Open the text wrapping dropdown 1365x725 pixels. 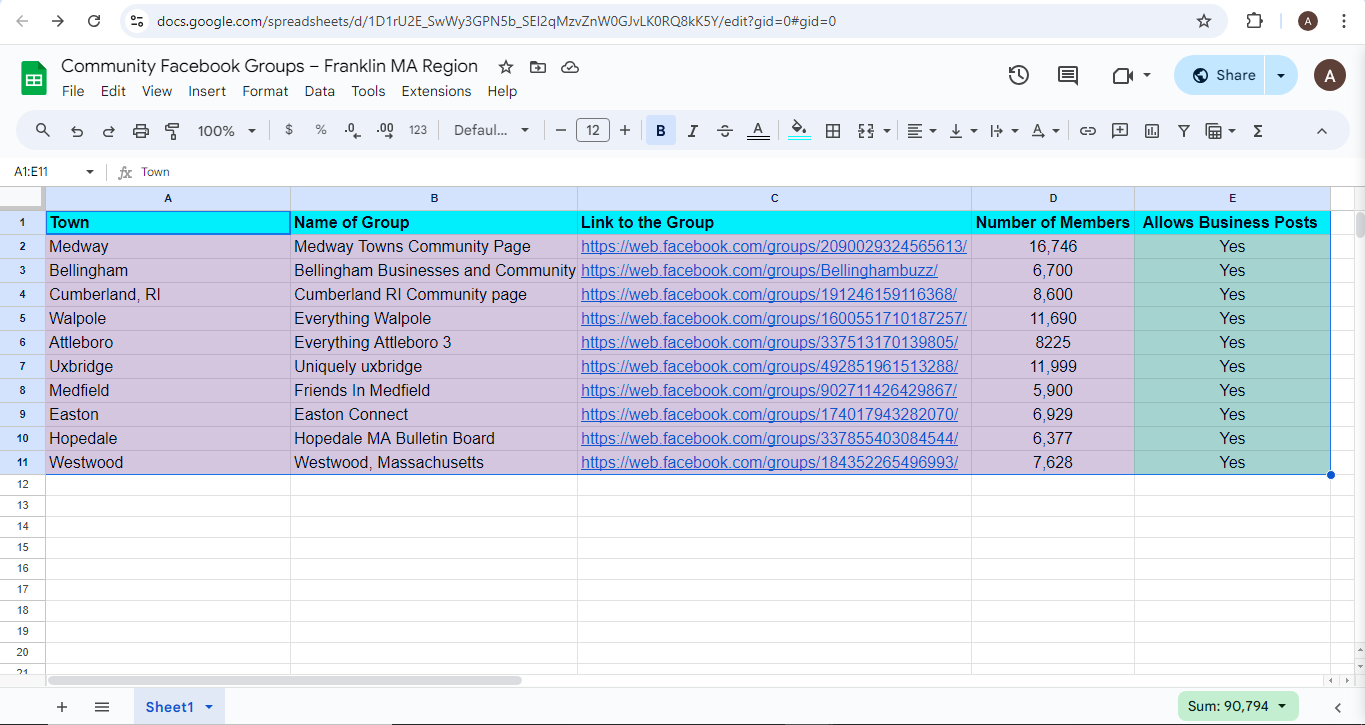click(x=1004, y=130)
